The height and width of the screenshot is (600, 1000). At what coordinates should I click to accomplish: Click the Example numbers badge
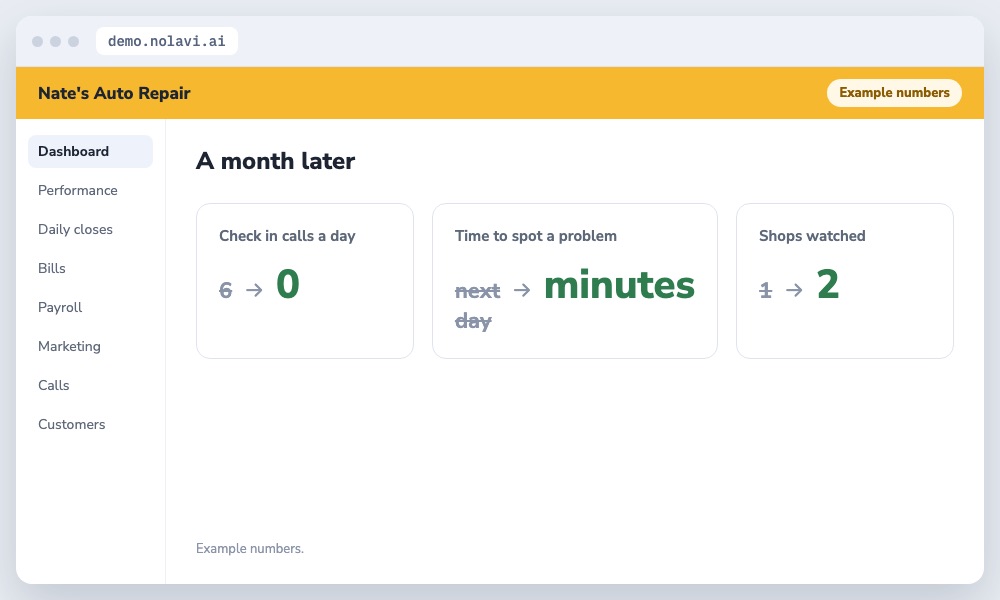point(894,92)
